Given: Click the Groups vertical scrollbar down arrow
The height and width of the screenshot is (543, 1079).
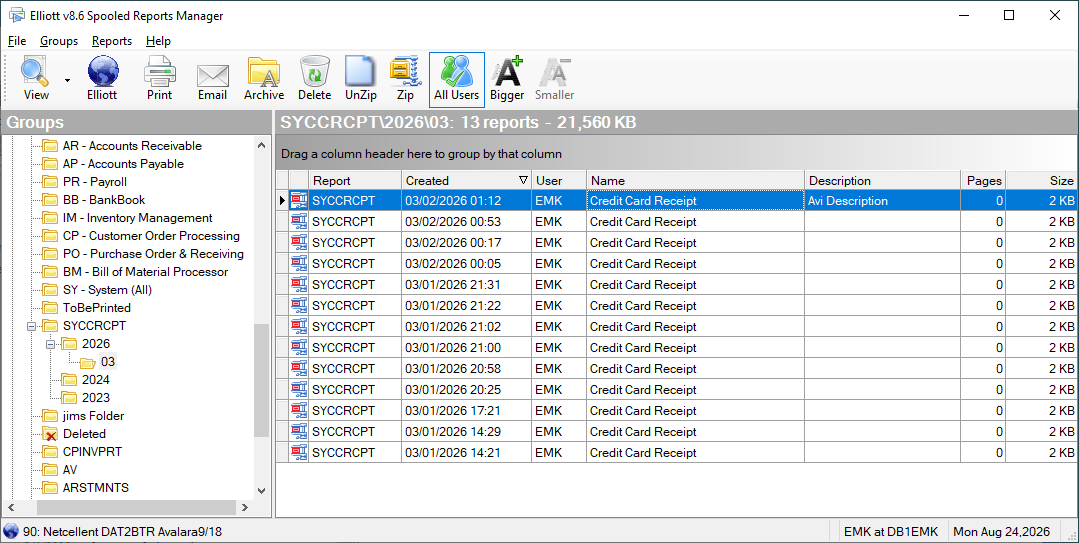Looking at the screenshot, I should [x=261, y=491].
